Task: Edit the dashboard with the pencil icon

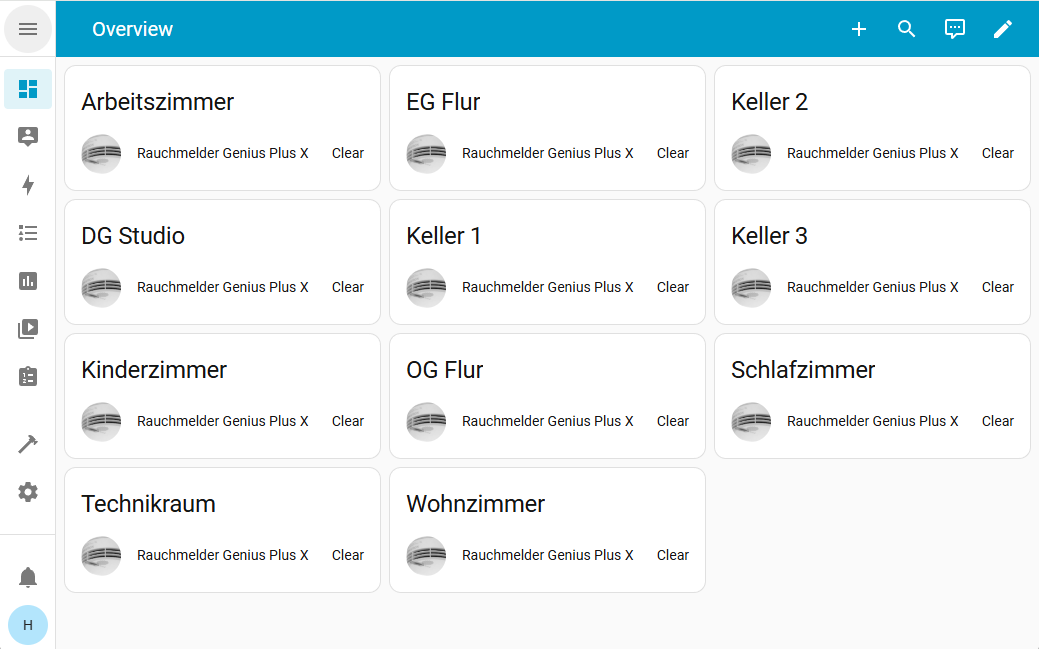Action: coord(1002,29)
